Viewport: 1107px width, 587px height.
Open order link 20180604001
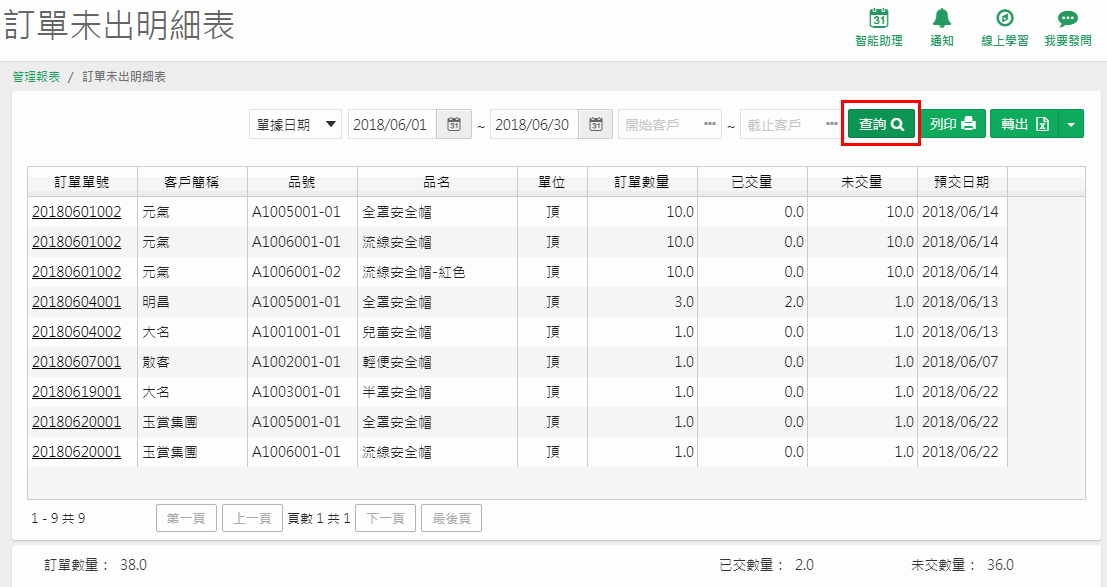click(x=76, y=302)
